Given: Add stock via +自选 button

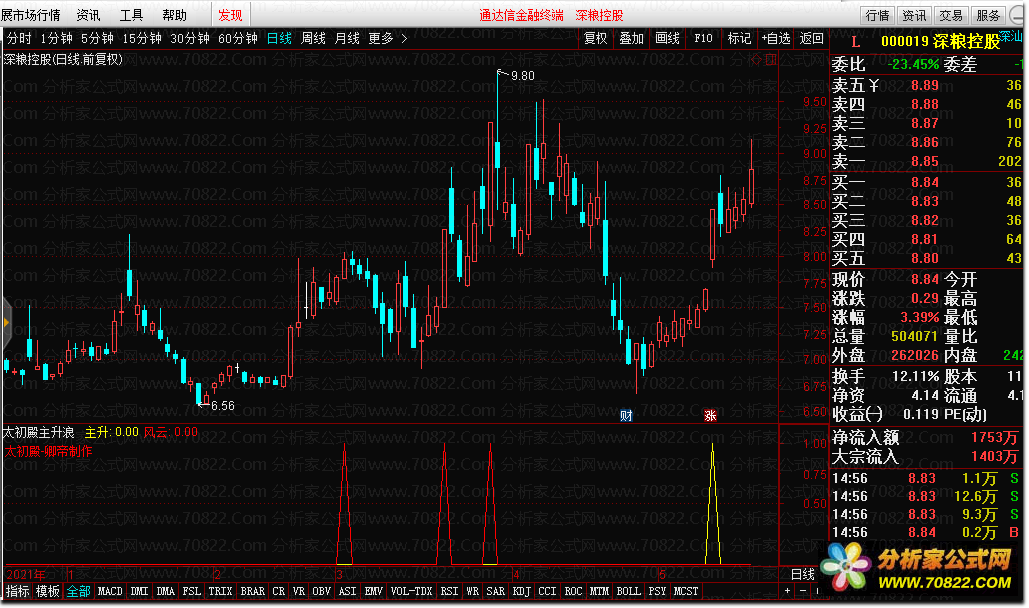Looking at the screenshot, I should click(776, 39).
